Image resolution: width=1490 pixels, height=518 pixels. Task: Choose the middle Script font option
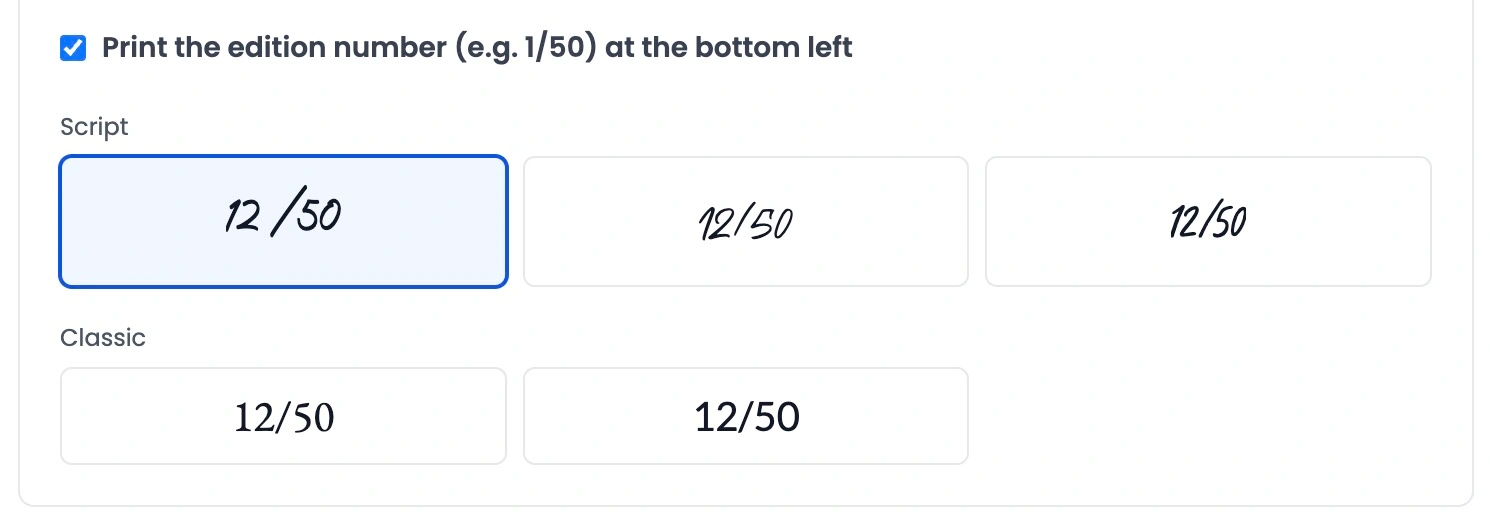click(746, 221)
